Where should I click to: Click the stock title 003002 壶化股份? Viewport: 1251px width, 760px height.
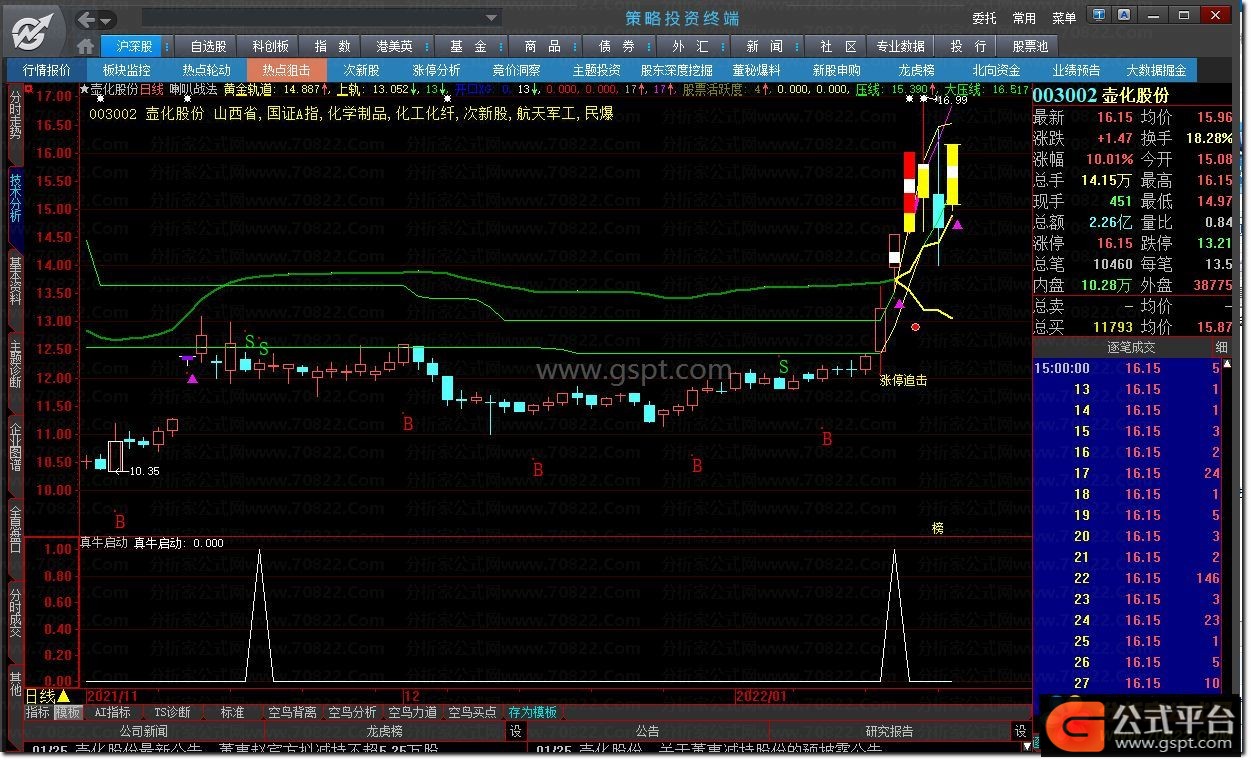1101,95
